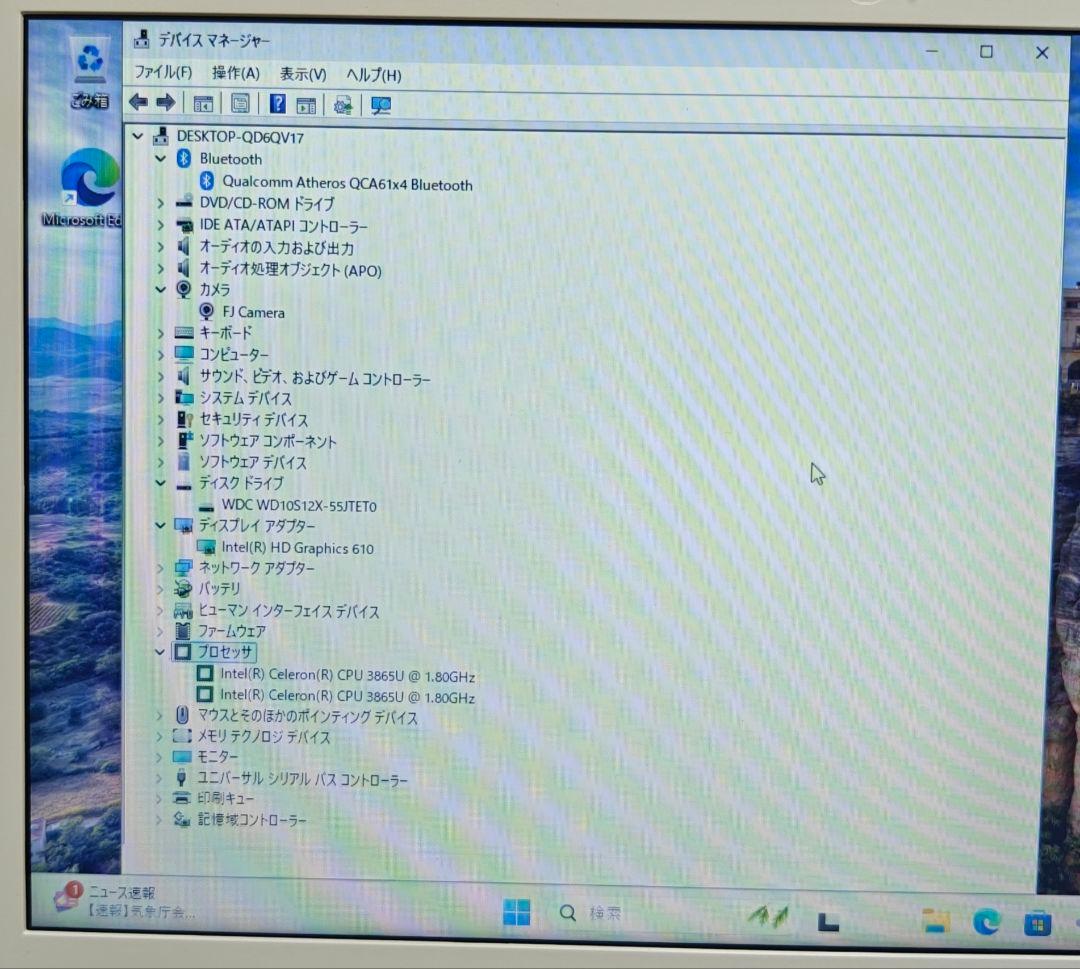Click the blue Help question mark icon
The width and height of the screenshot is (1080, 969).
click(x=277, y=103)
